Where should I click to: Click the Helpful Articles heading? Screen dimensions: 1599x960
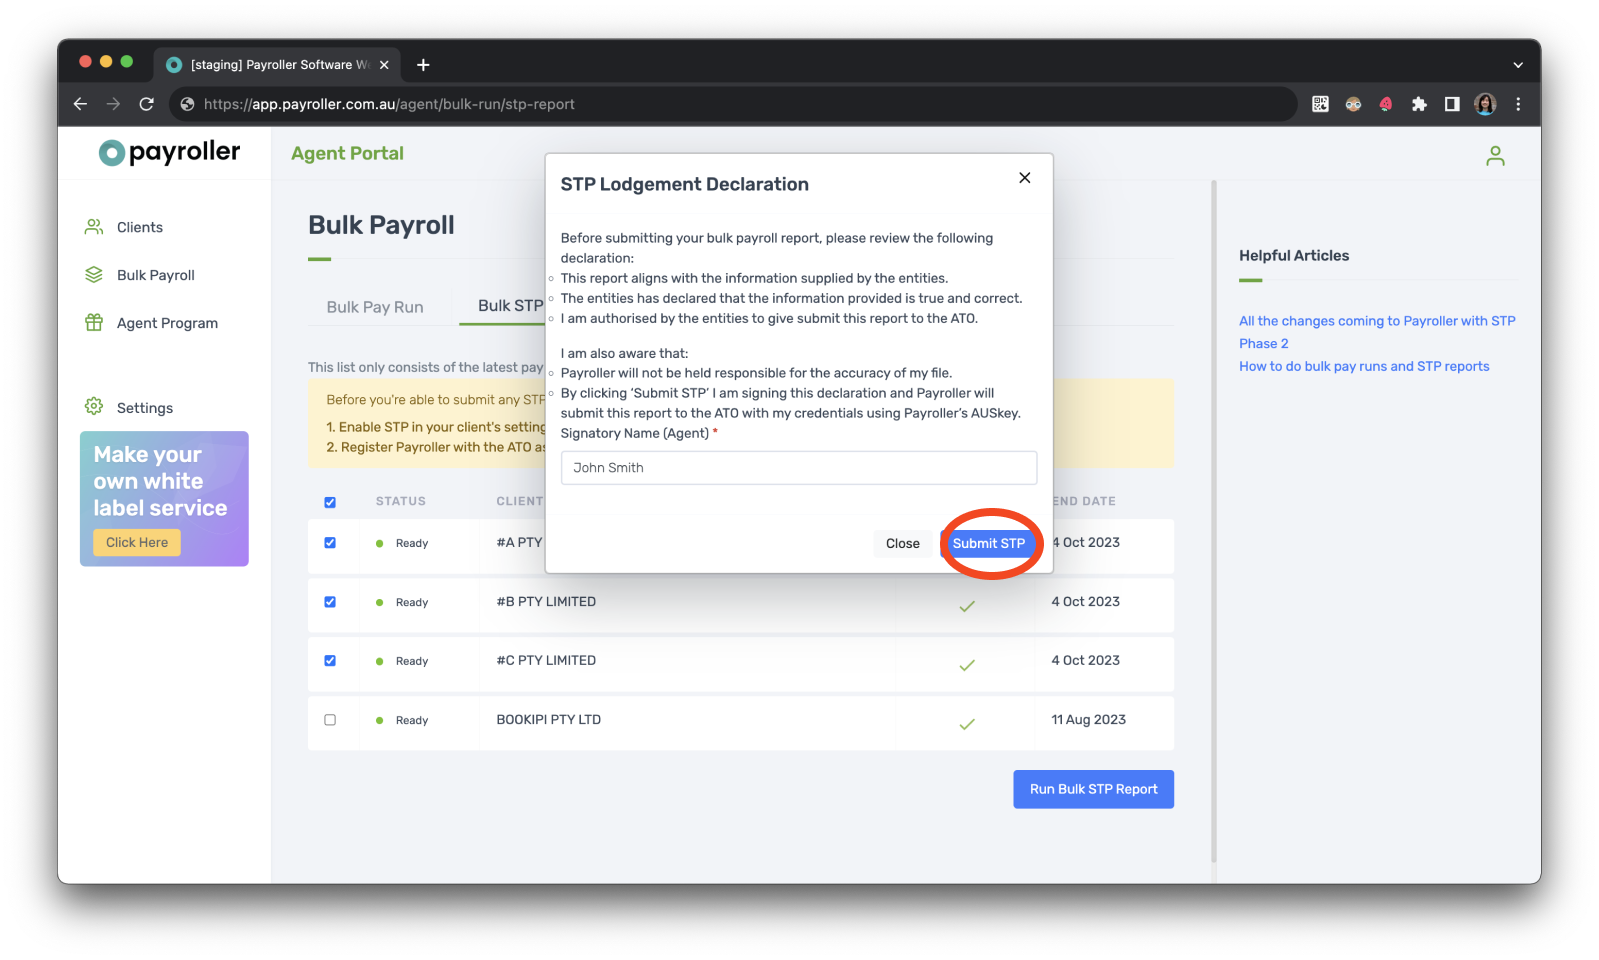(1294, 256)
